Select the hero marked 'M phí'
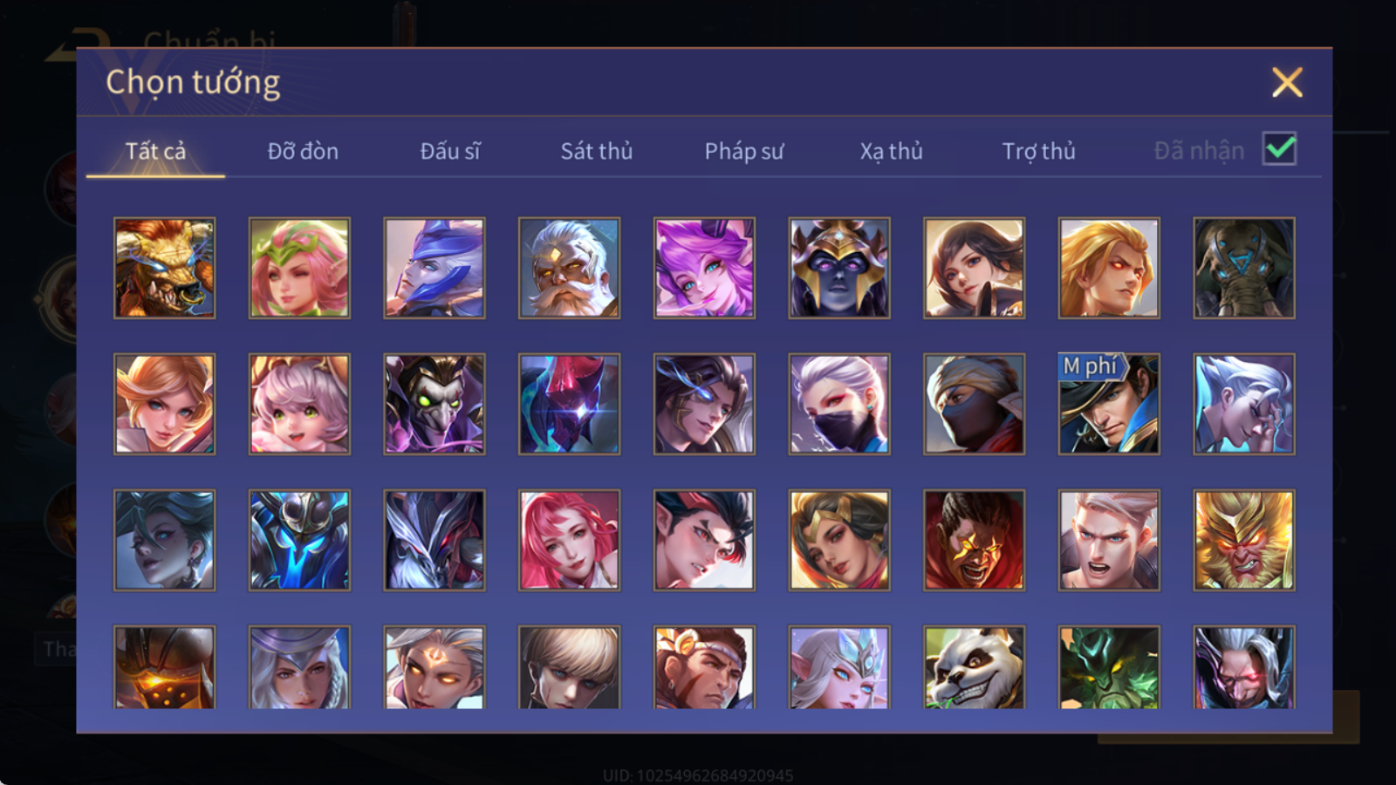 pos(1109,404)
